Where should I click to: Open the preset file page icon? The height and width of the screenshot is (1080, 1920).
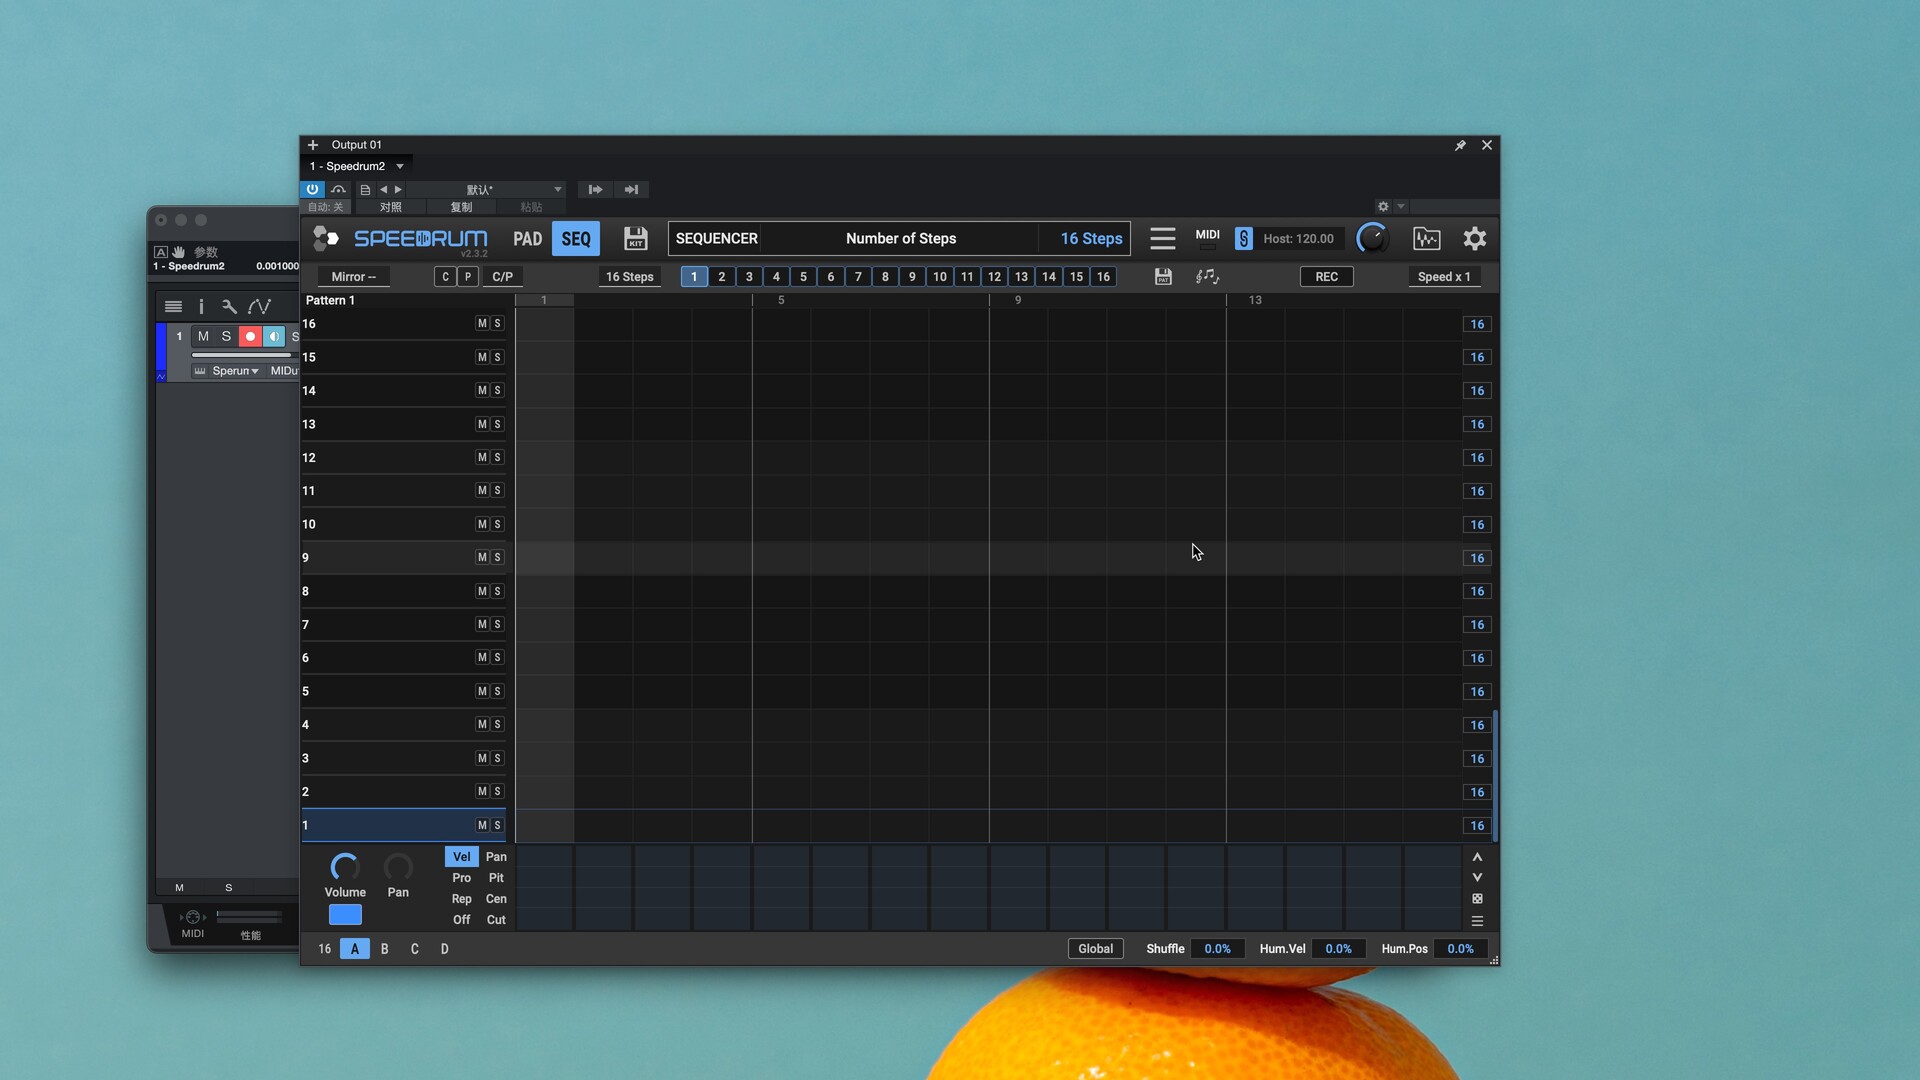[x=365, y=189]
